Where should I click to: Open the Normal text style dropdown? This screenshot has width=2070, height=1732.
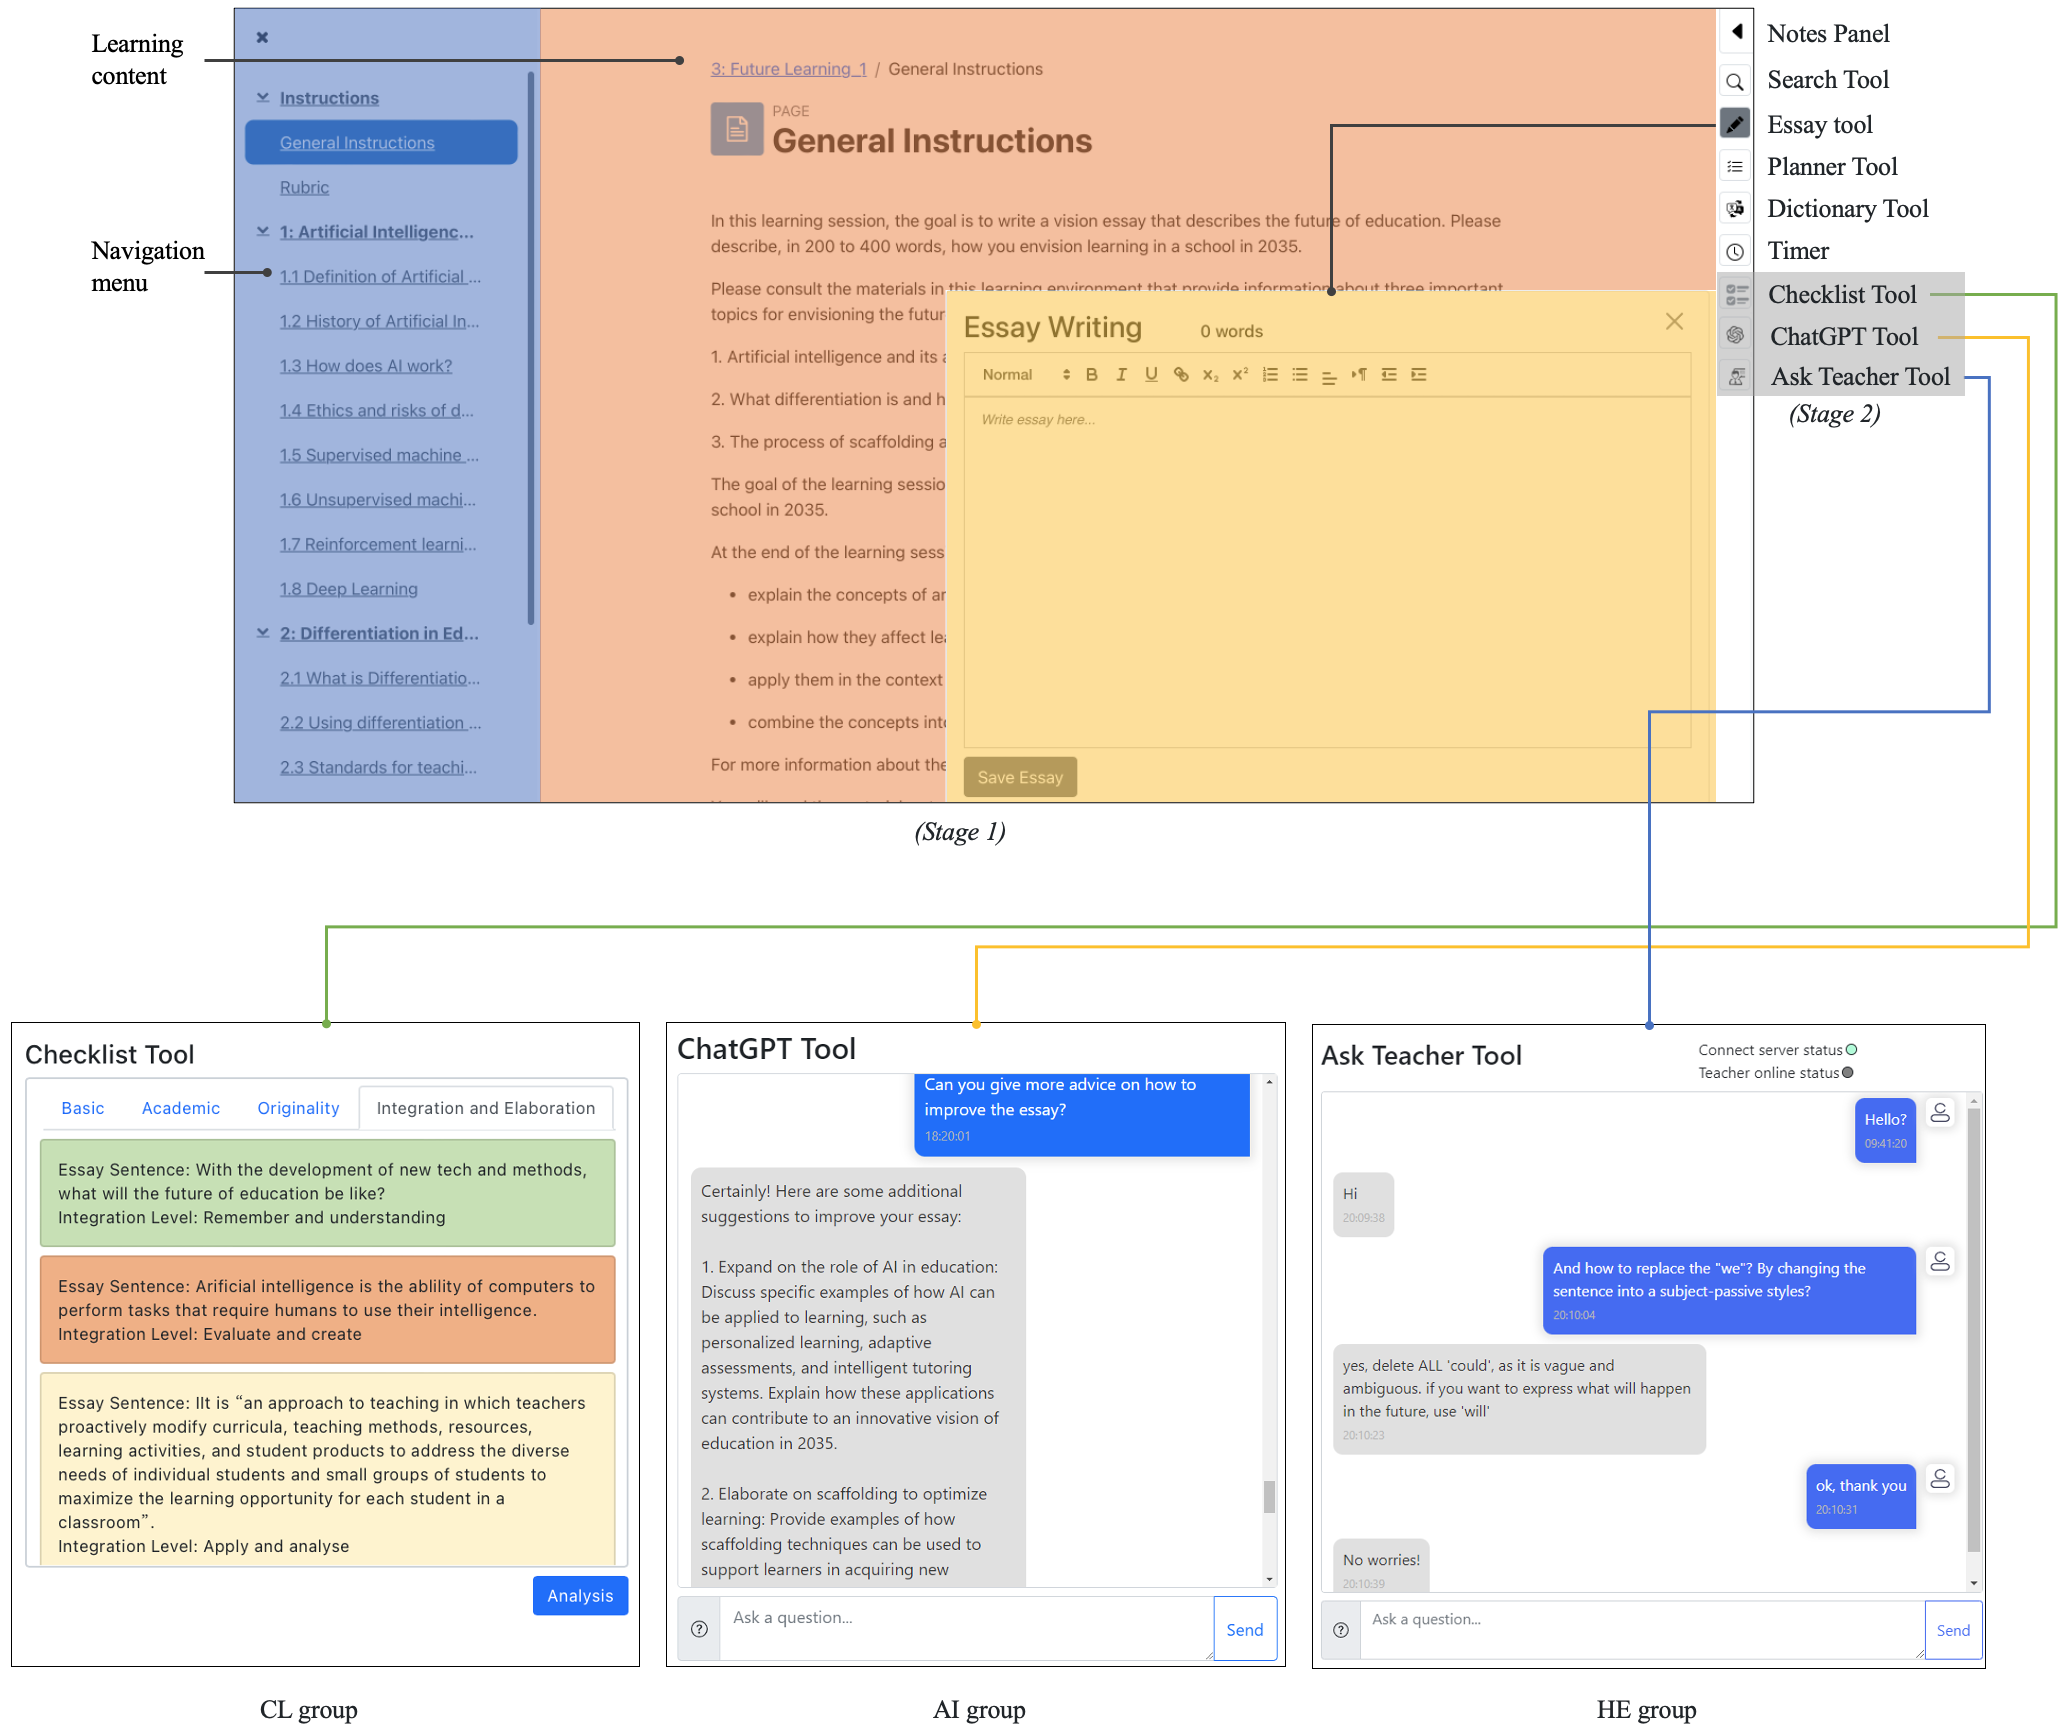pos(1026,375)
